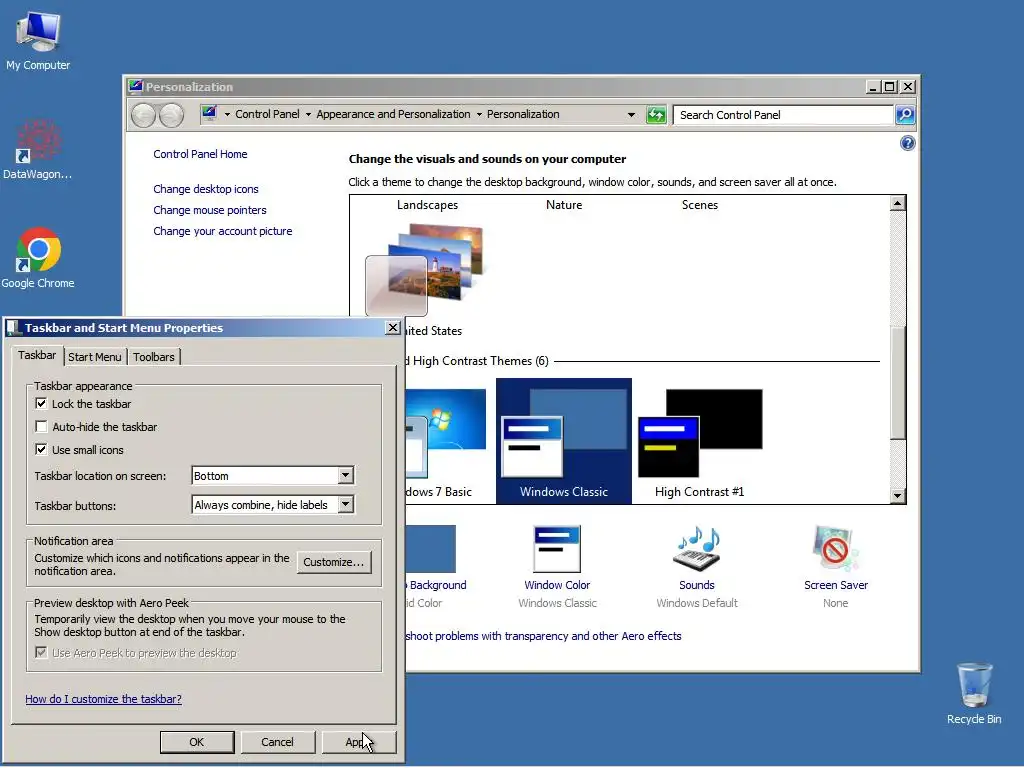
Task: Select the Taskbar tab
Action: 37,355
